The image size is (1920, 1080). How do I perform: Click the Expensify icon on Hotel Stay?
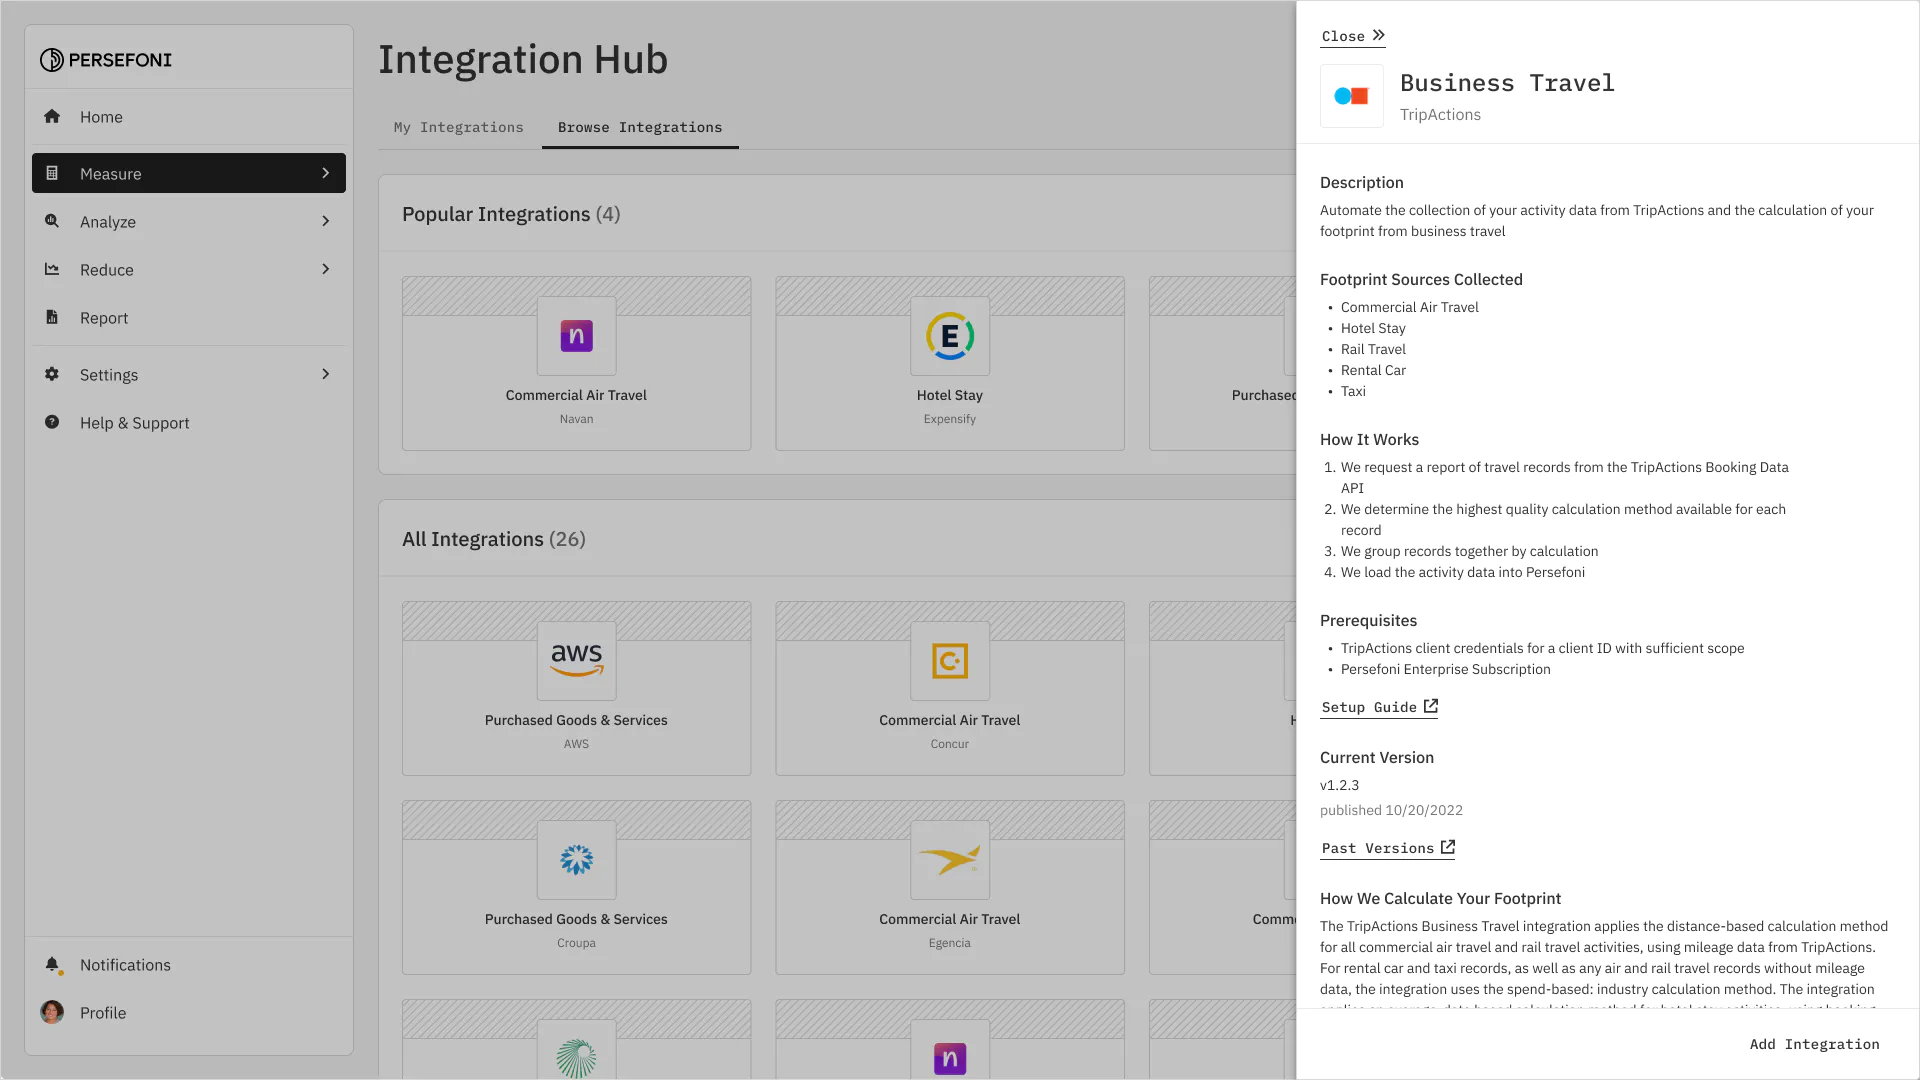pos(949,337)
